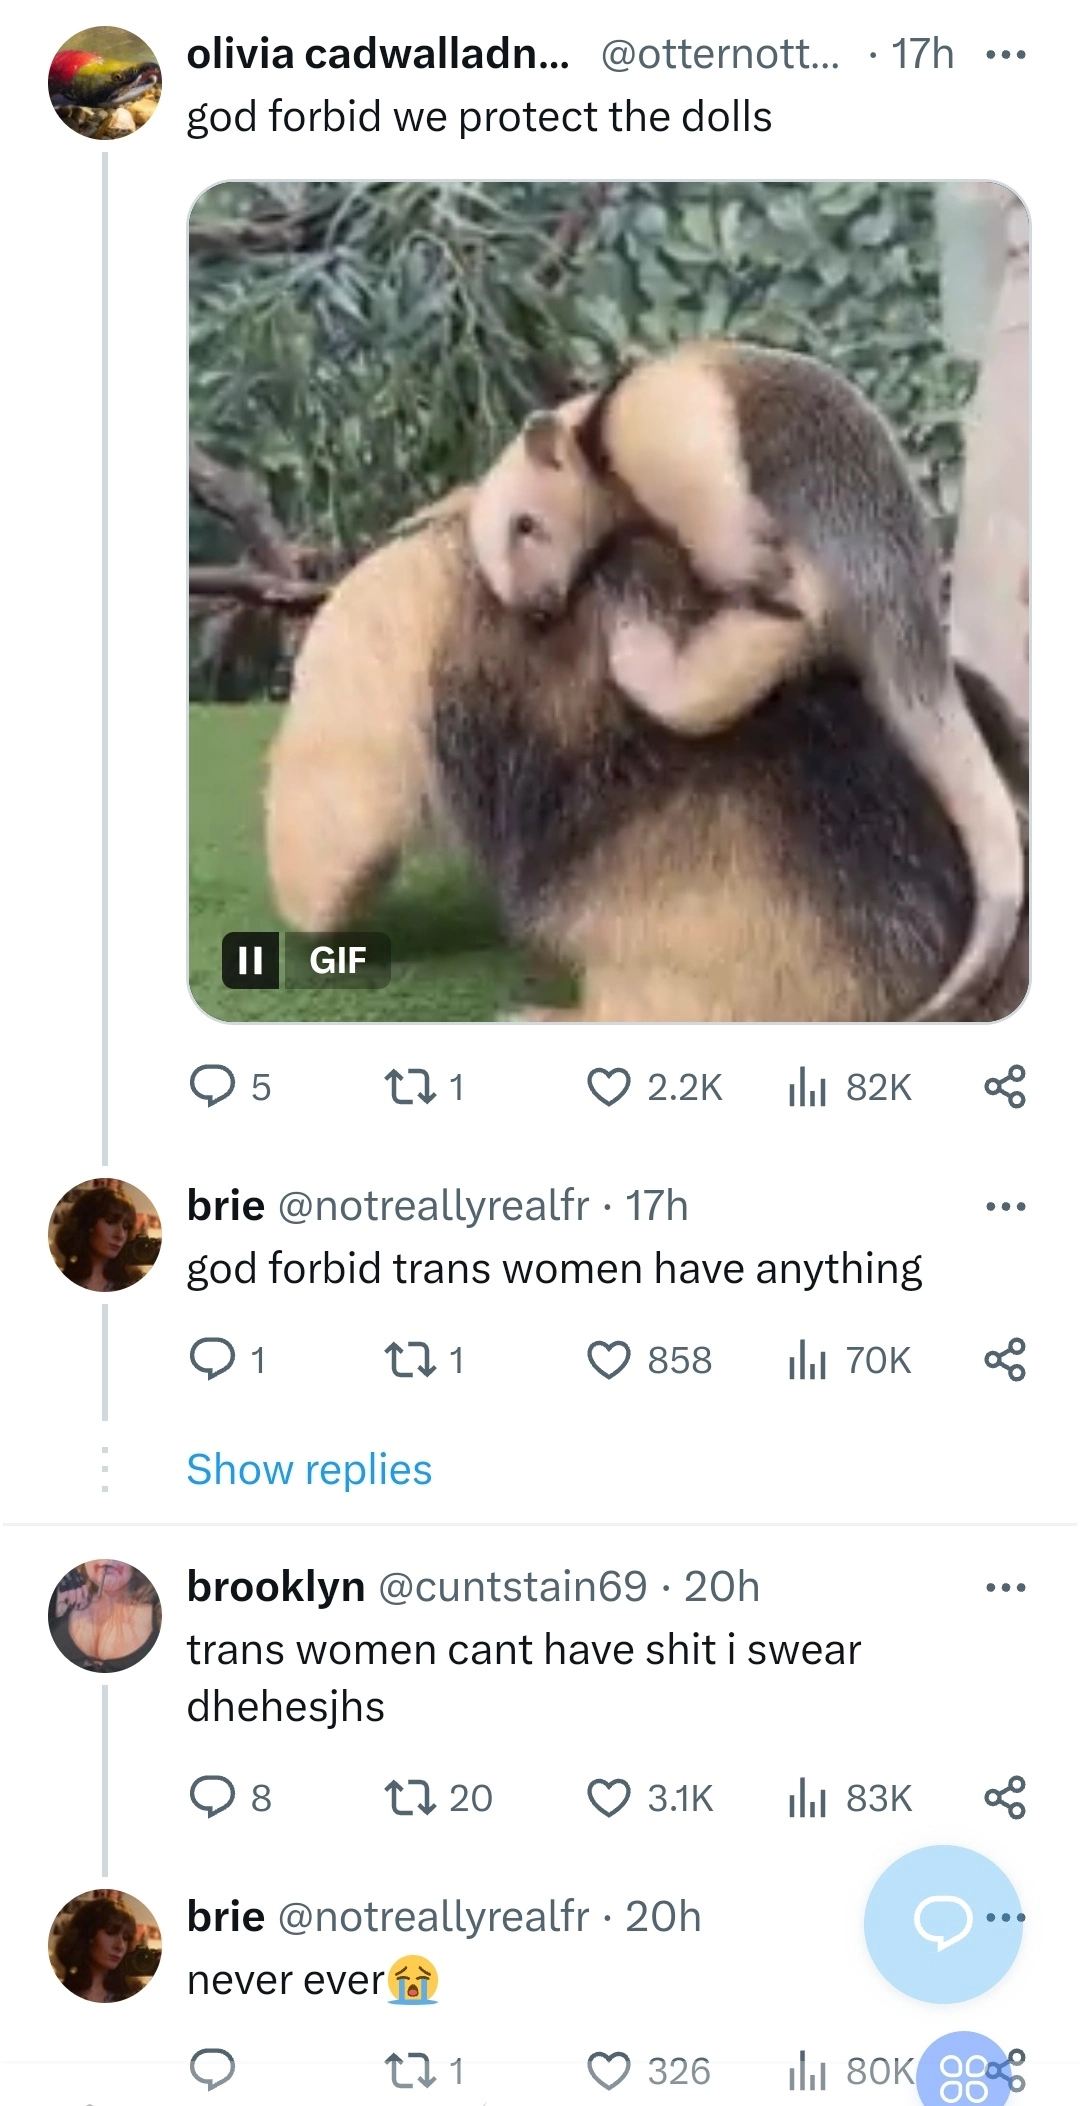Like brie's tweet with 858 likes
1080x2106 pixels.
click(608, 1360)
